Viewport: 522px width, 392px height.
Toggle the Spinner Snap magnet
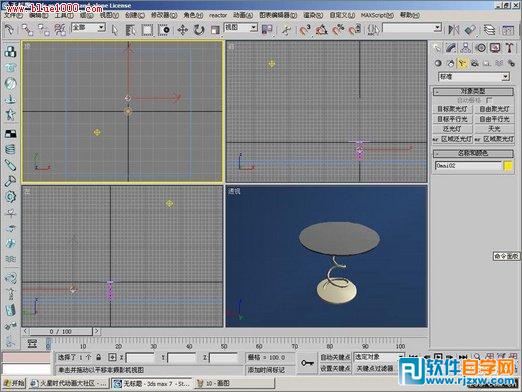(x=355, y=30)
